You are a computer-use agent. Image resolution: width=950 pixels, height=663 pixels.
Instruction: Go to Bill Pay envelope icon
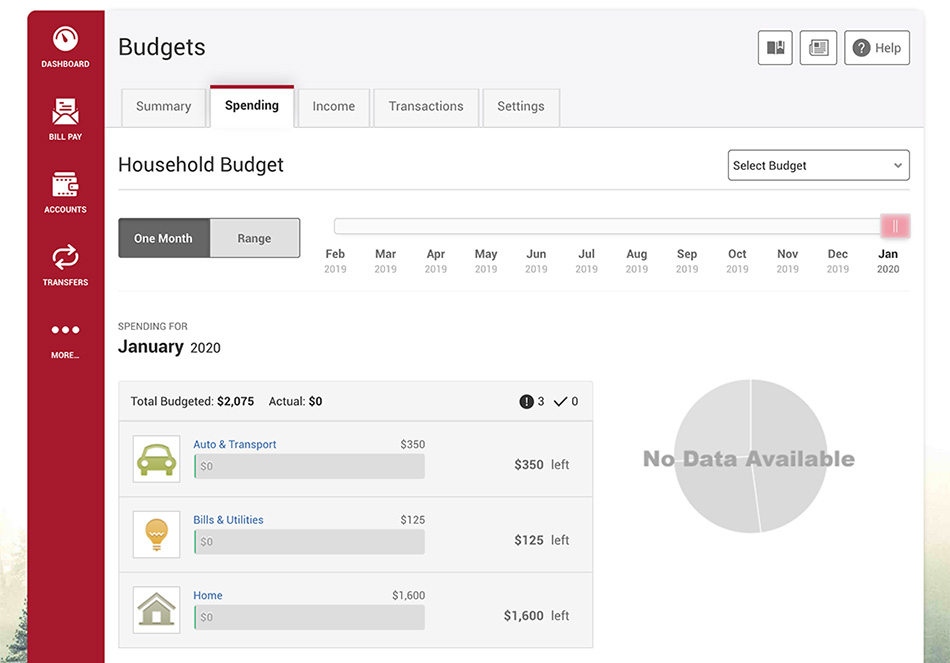coord(65,112)
